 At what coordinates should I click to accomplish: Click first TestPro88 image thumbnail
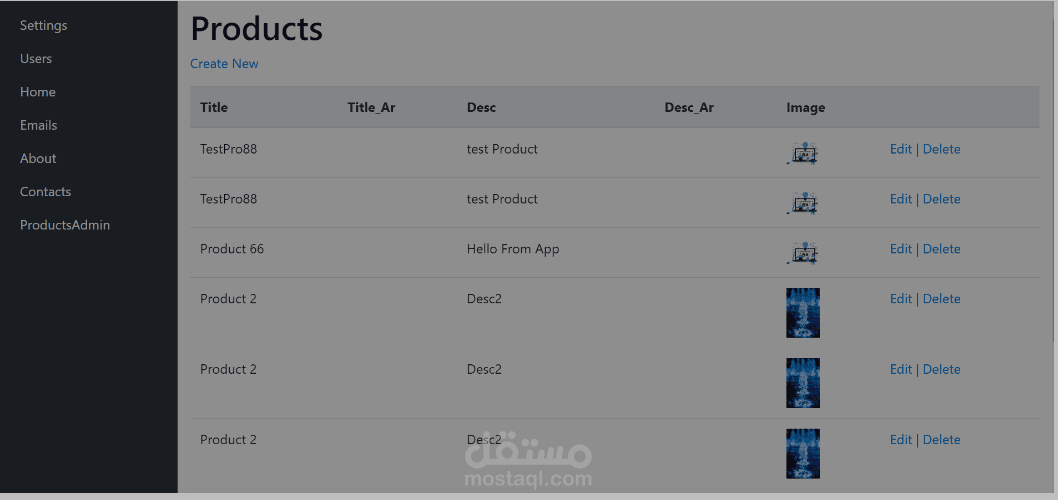coord(803,153)
